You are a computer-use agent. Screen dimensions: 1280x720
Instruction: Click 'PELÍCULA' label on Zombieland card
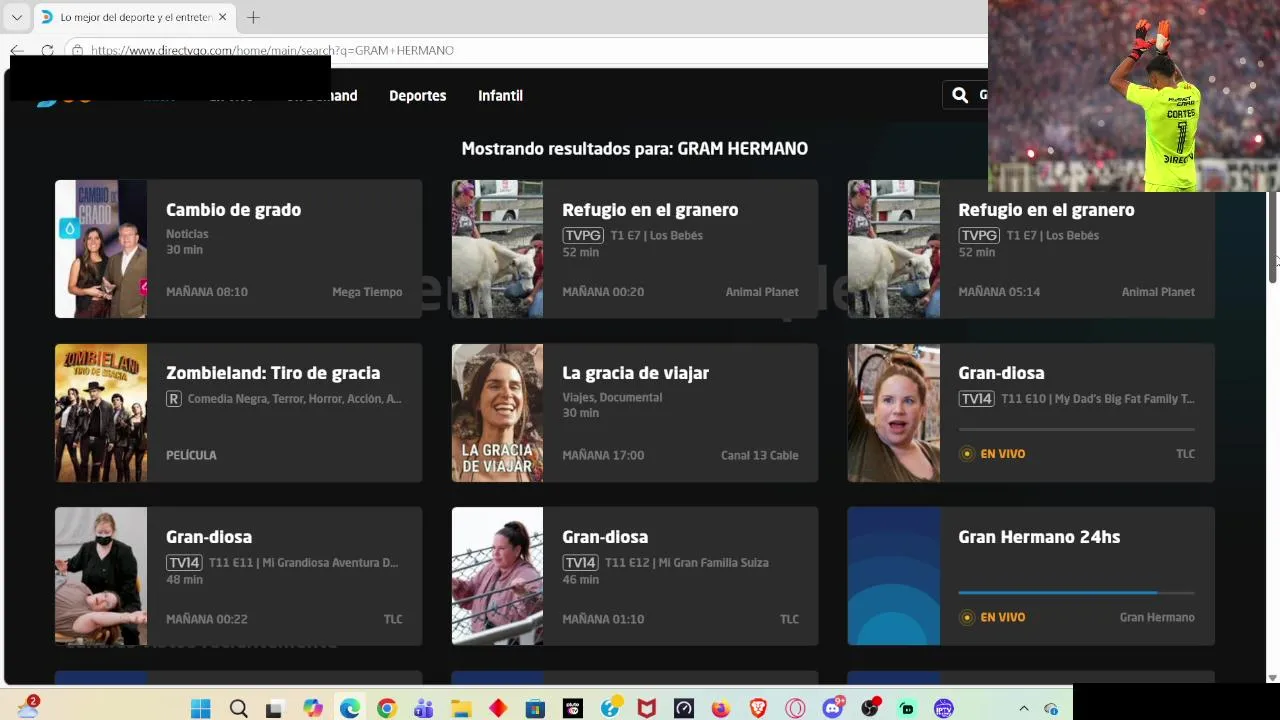pos(191,455)
